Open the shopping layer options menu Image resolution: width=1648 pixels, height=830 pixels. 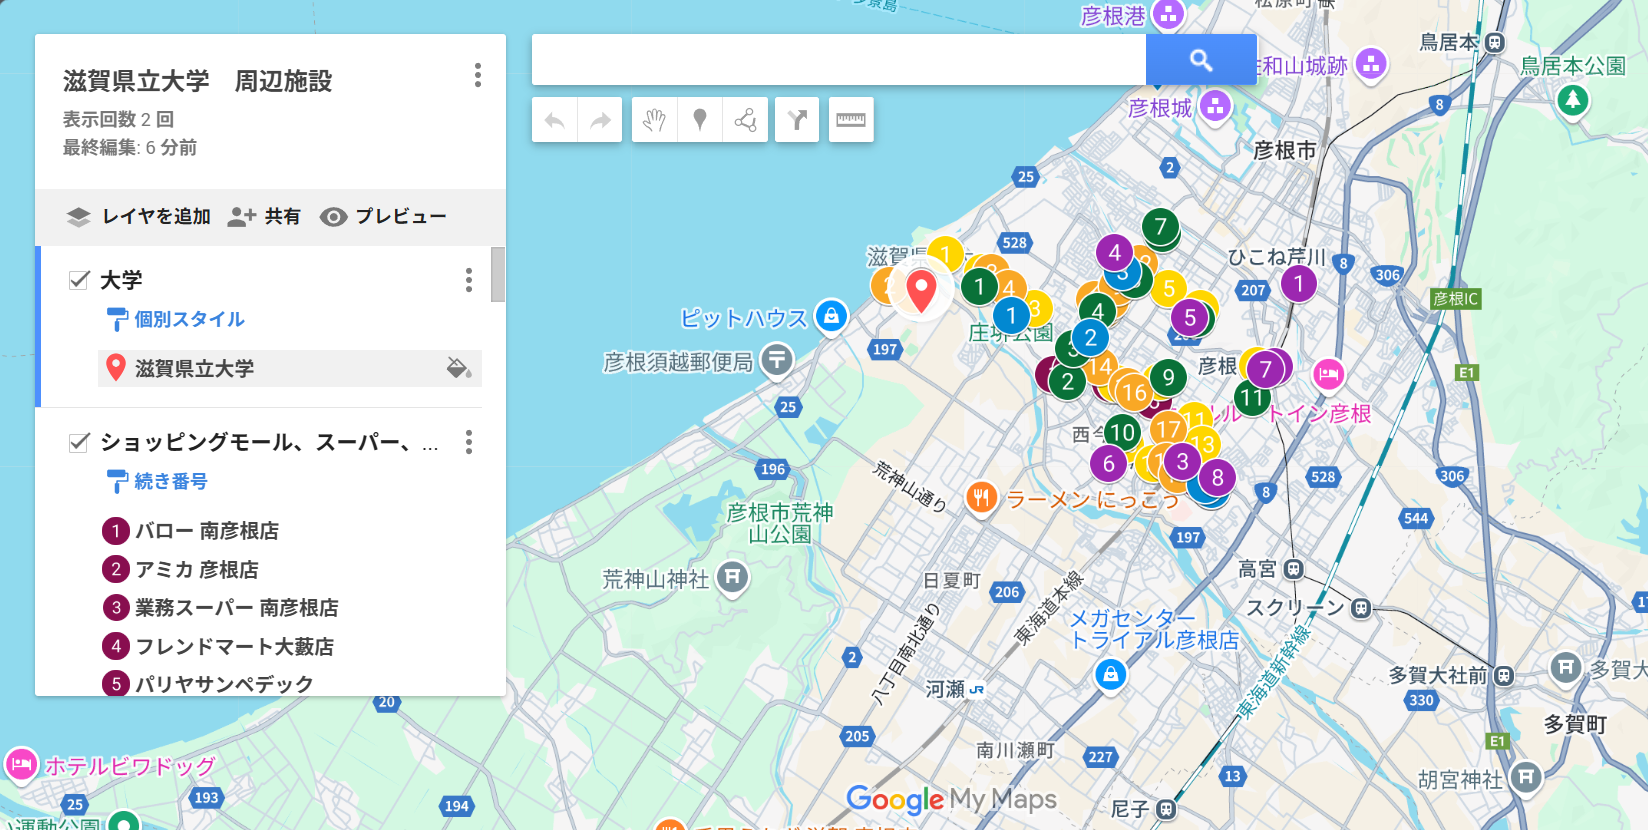coord(469,442)
